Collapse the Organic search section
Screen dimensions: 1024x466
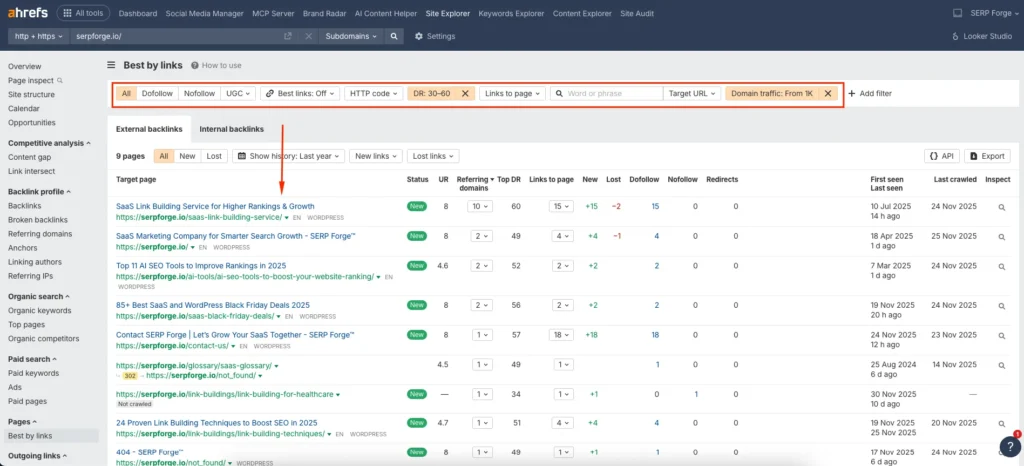point(40,296)
